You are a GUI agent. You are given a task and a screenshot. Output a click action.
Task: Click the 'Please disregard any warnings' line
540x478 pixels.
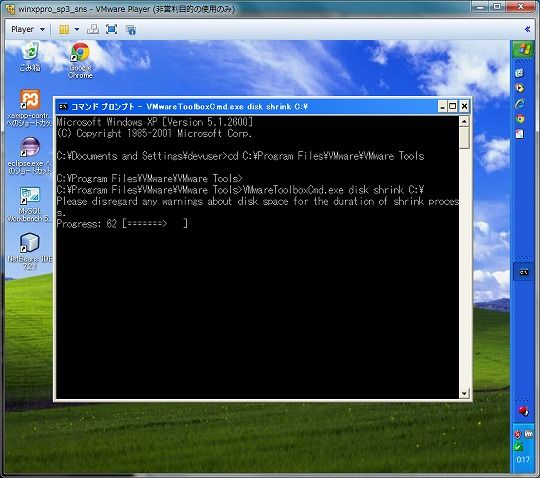tap(258, 201)
